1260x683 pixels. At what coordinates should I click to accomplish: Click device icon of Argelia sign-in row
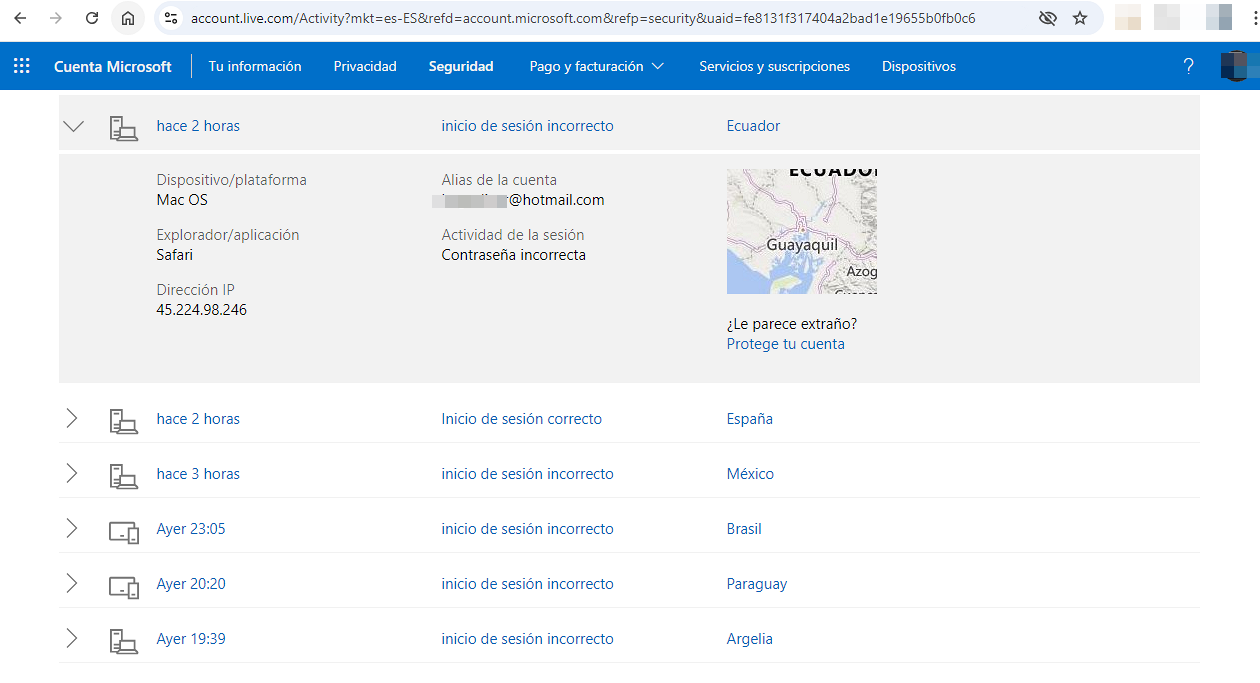(x=123, y=640)
